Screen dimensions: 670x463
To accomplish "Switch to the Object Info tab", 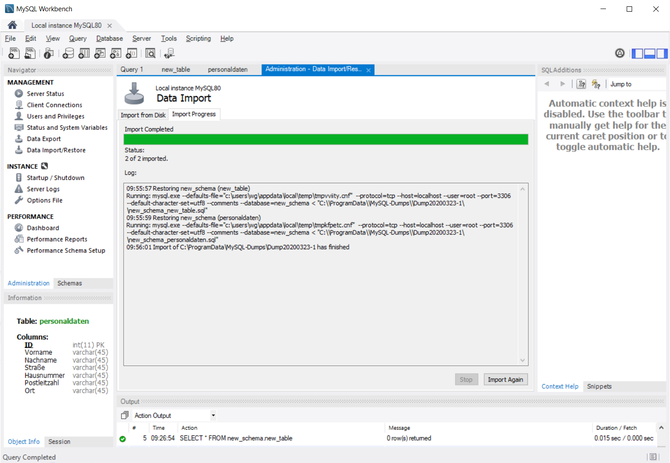I will pos(24,442).
